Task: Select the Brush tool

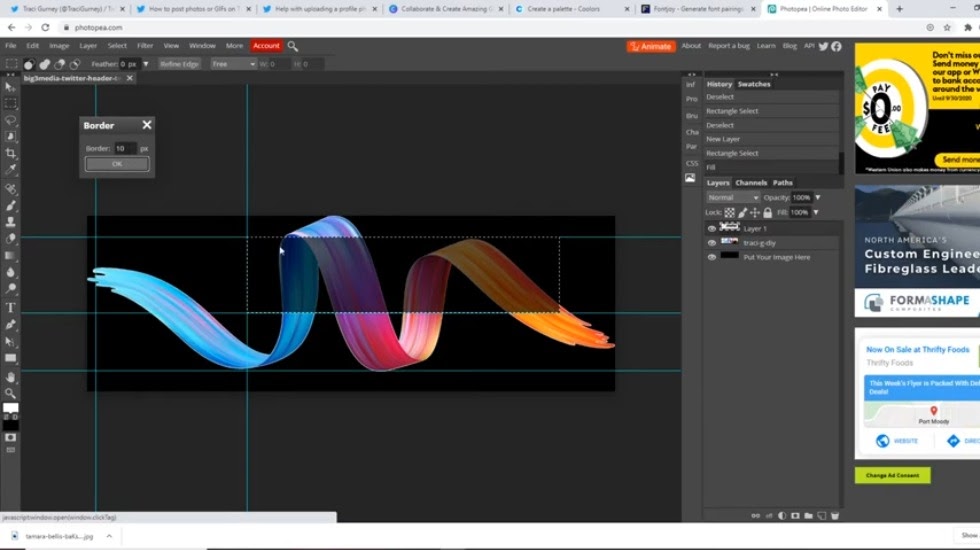Action: pos(10,206)
